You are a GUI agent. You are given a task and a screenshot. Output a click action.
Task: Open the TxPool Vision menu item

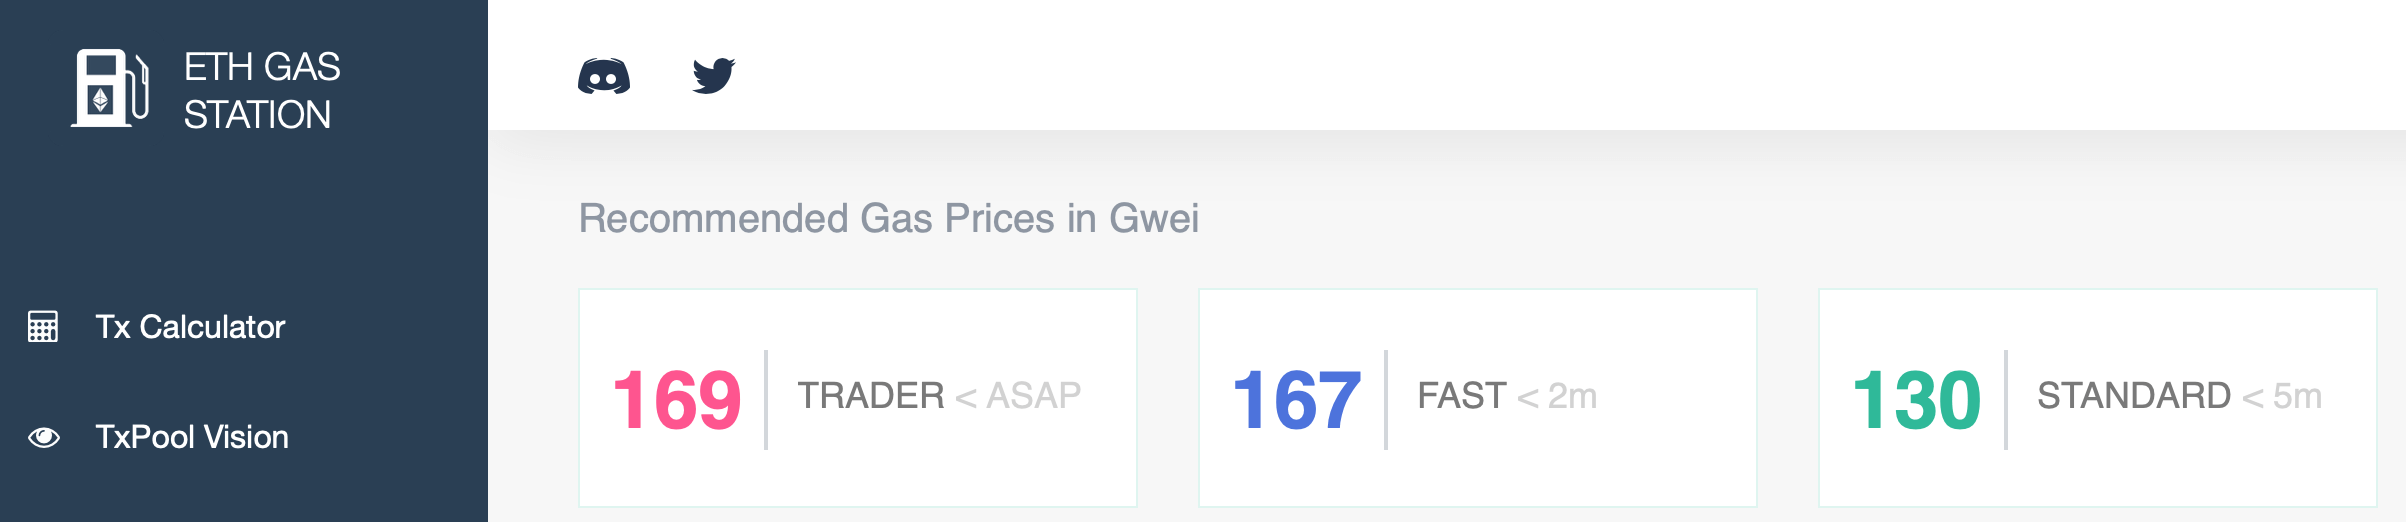(192, 437)
